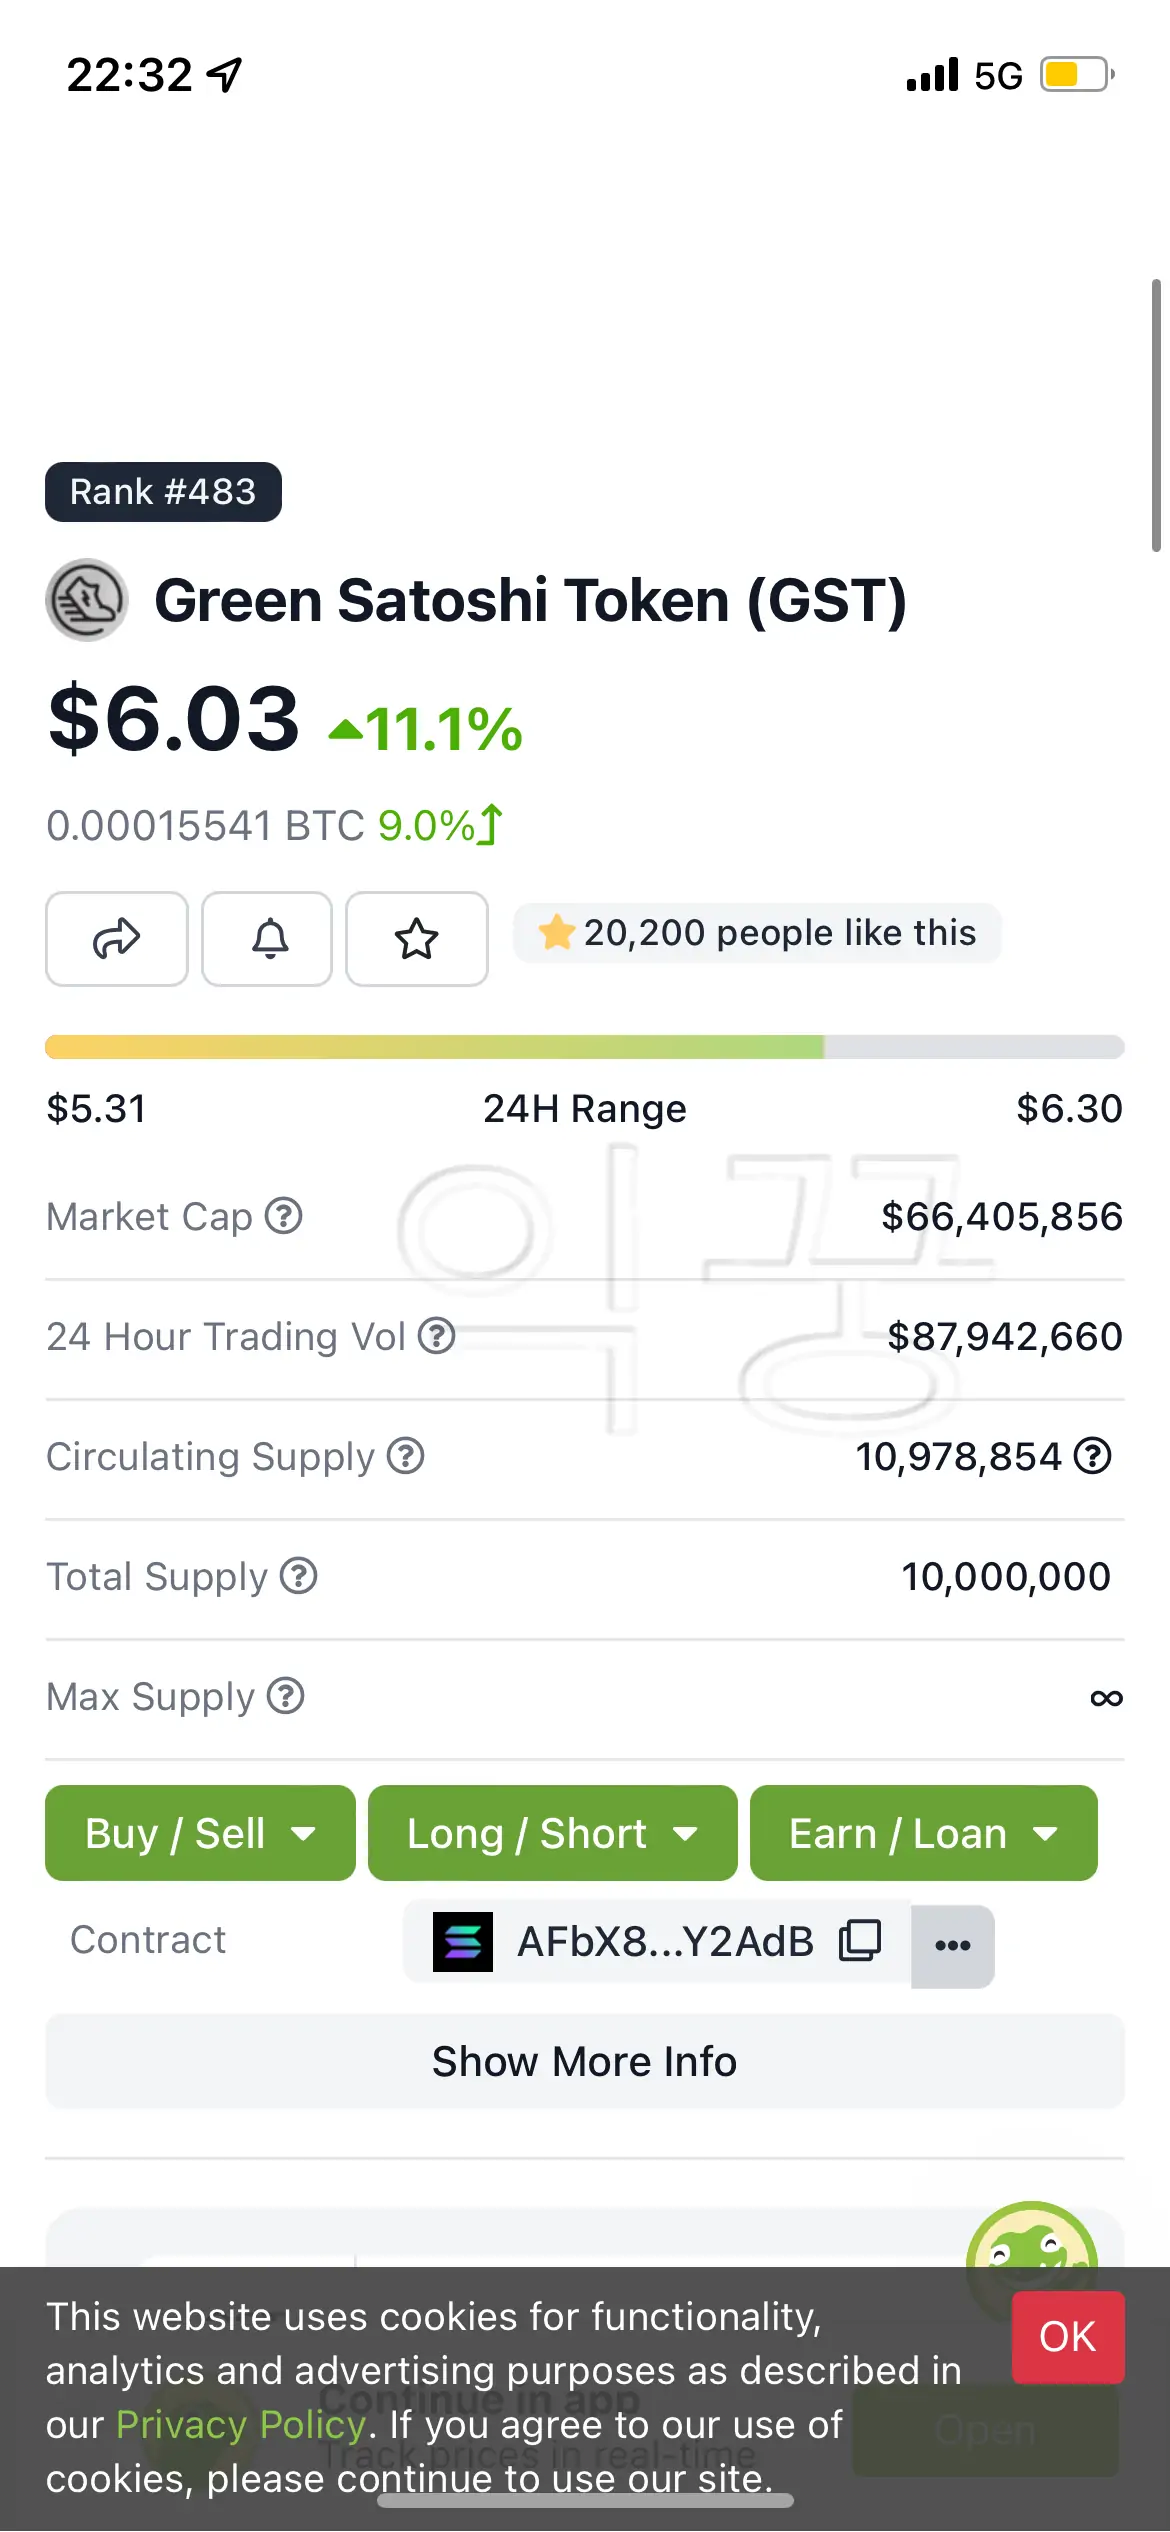Screen dimensions: 1170x2532
Task: Accept cookies with the OK button
Action: pos(1067,2337)
